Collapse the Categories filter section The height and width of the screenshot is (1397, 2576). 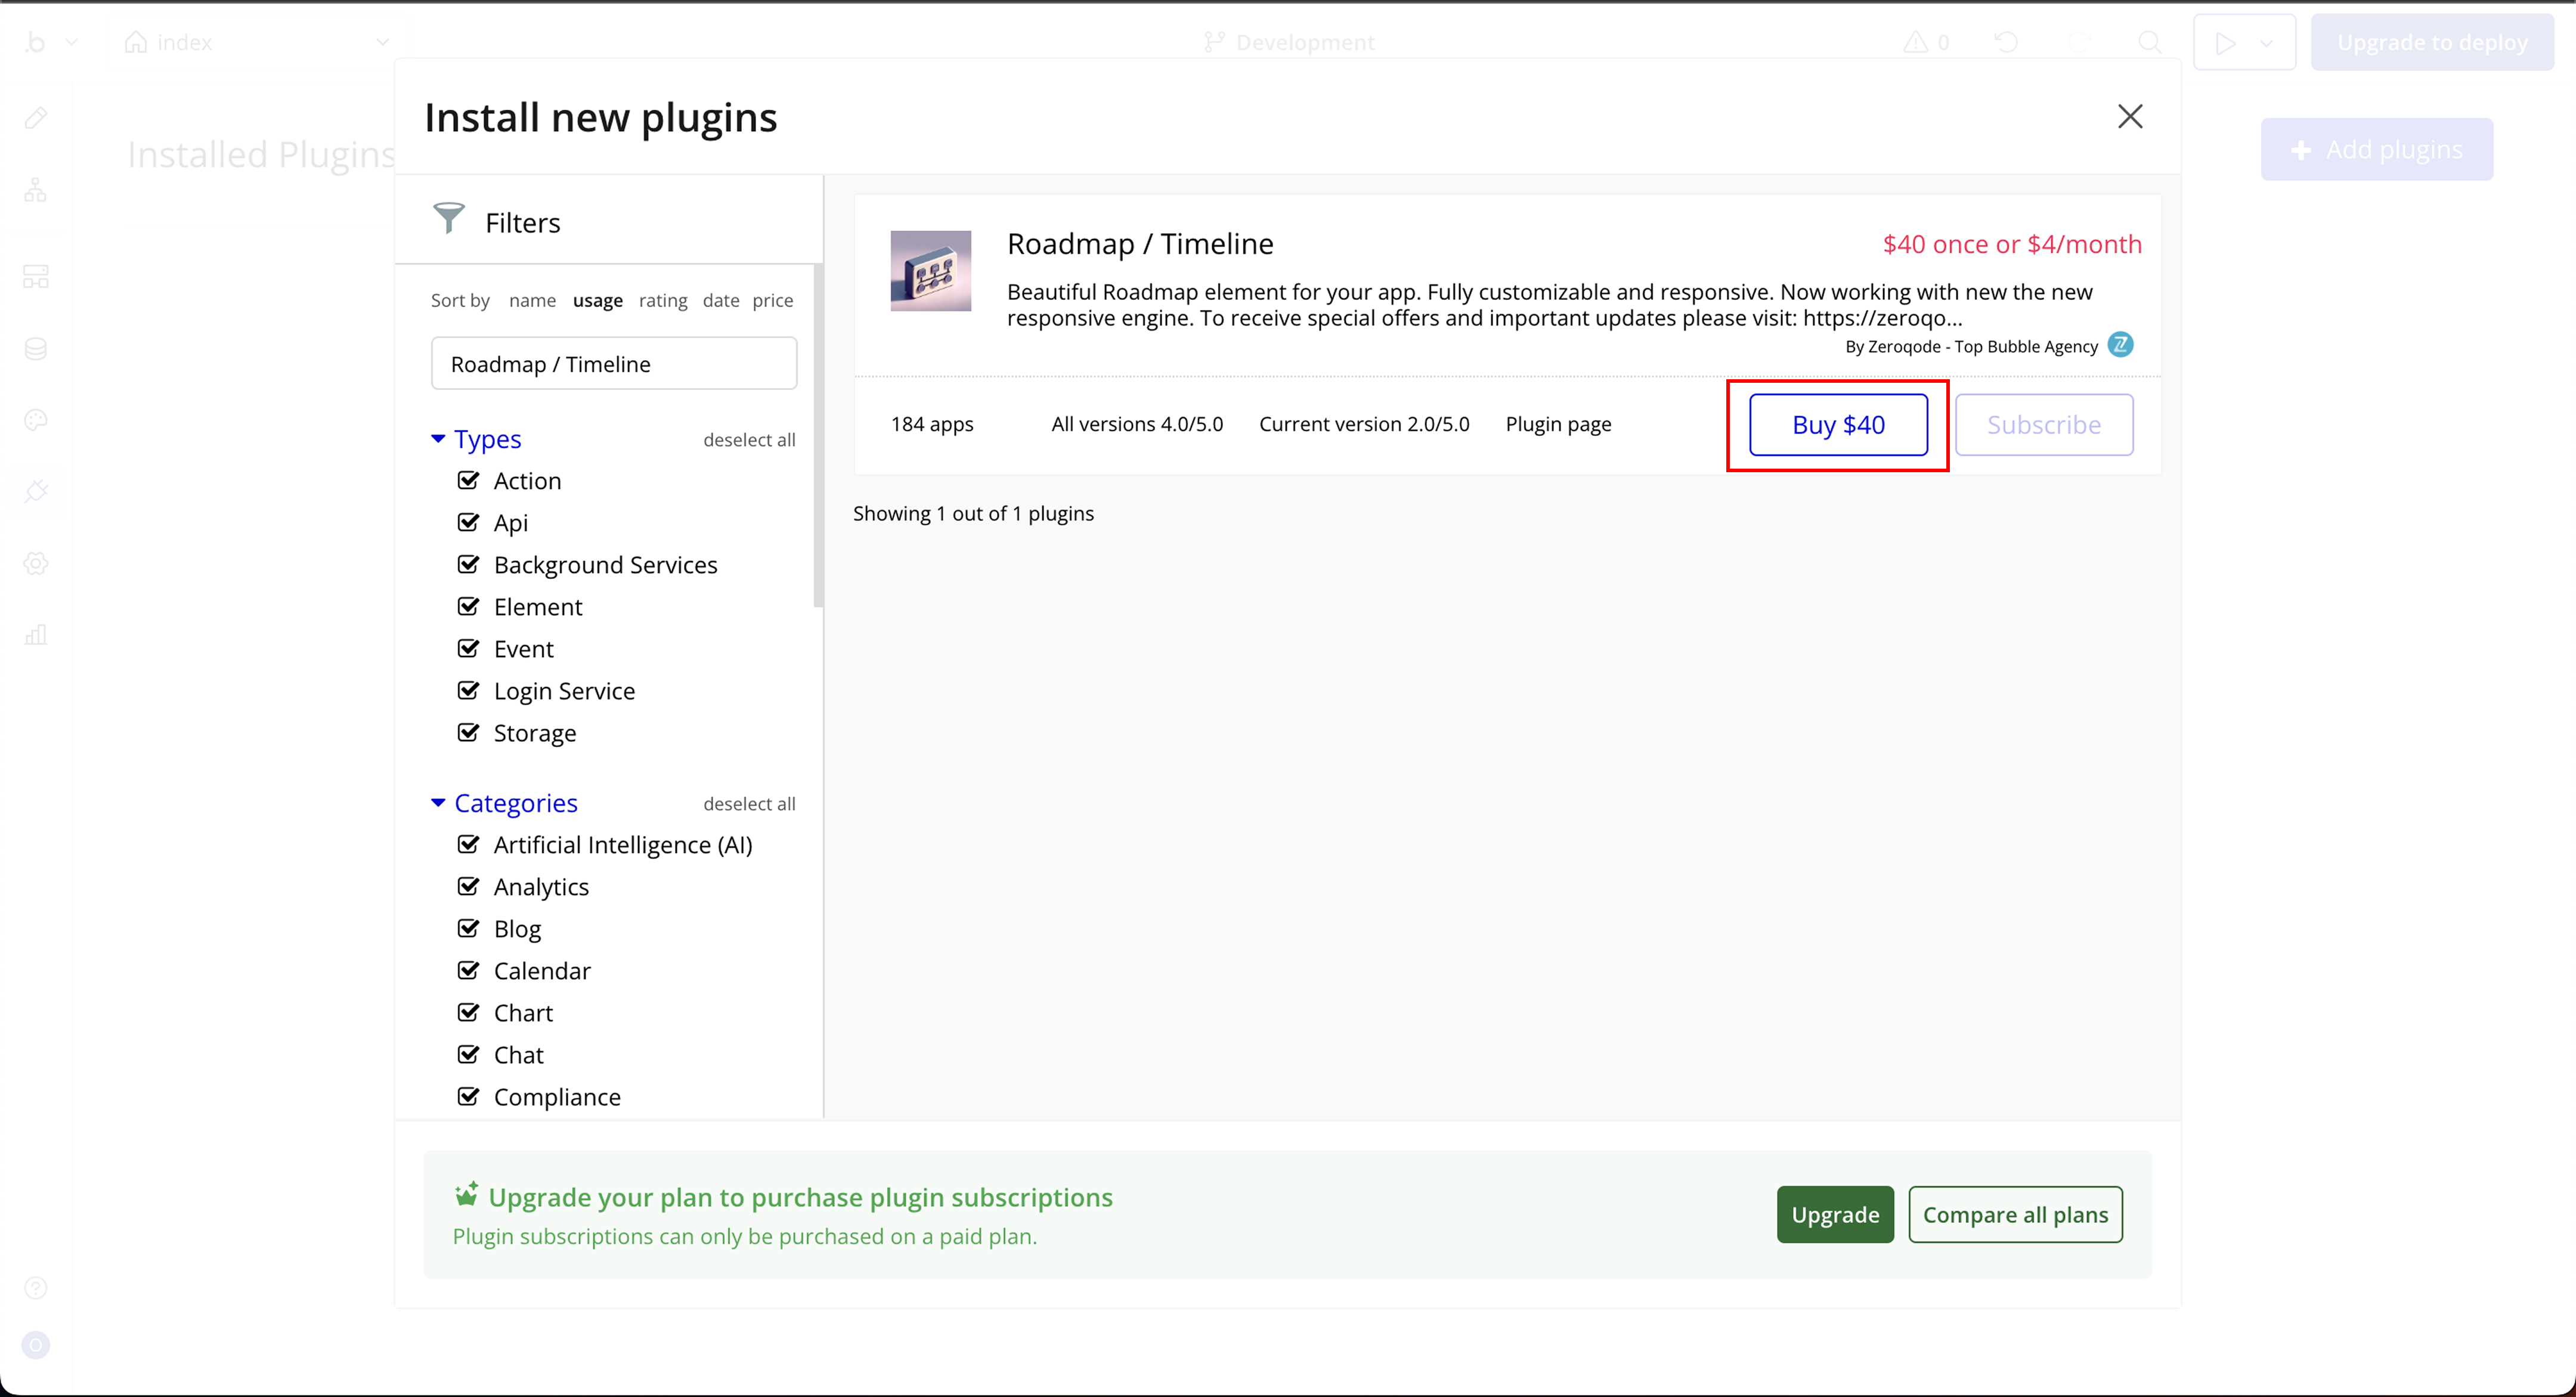pyautogui.click(x=438, y=803)
